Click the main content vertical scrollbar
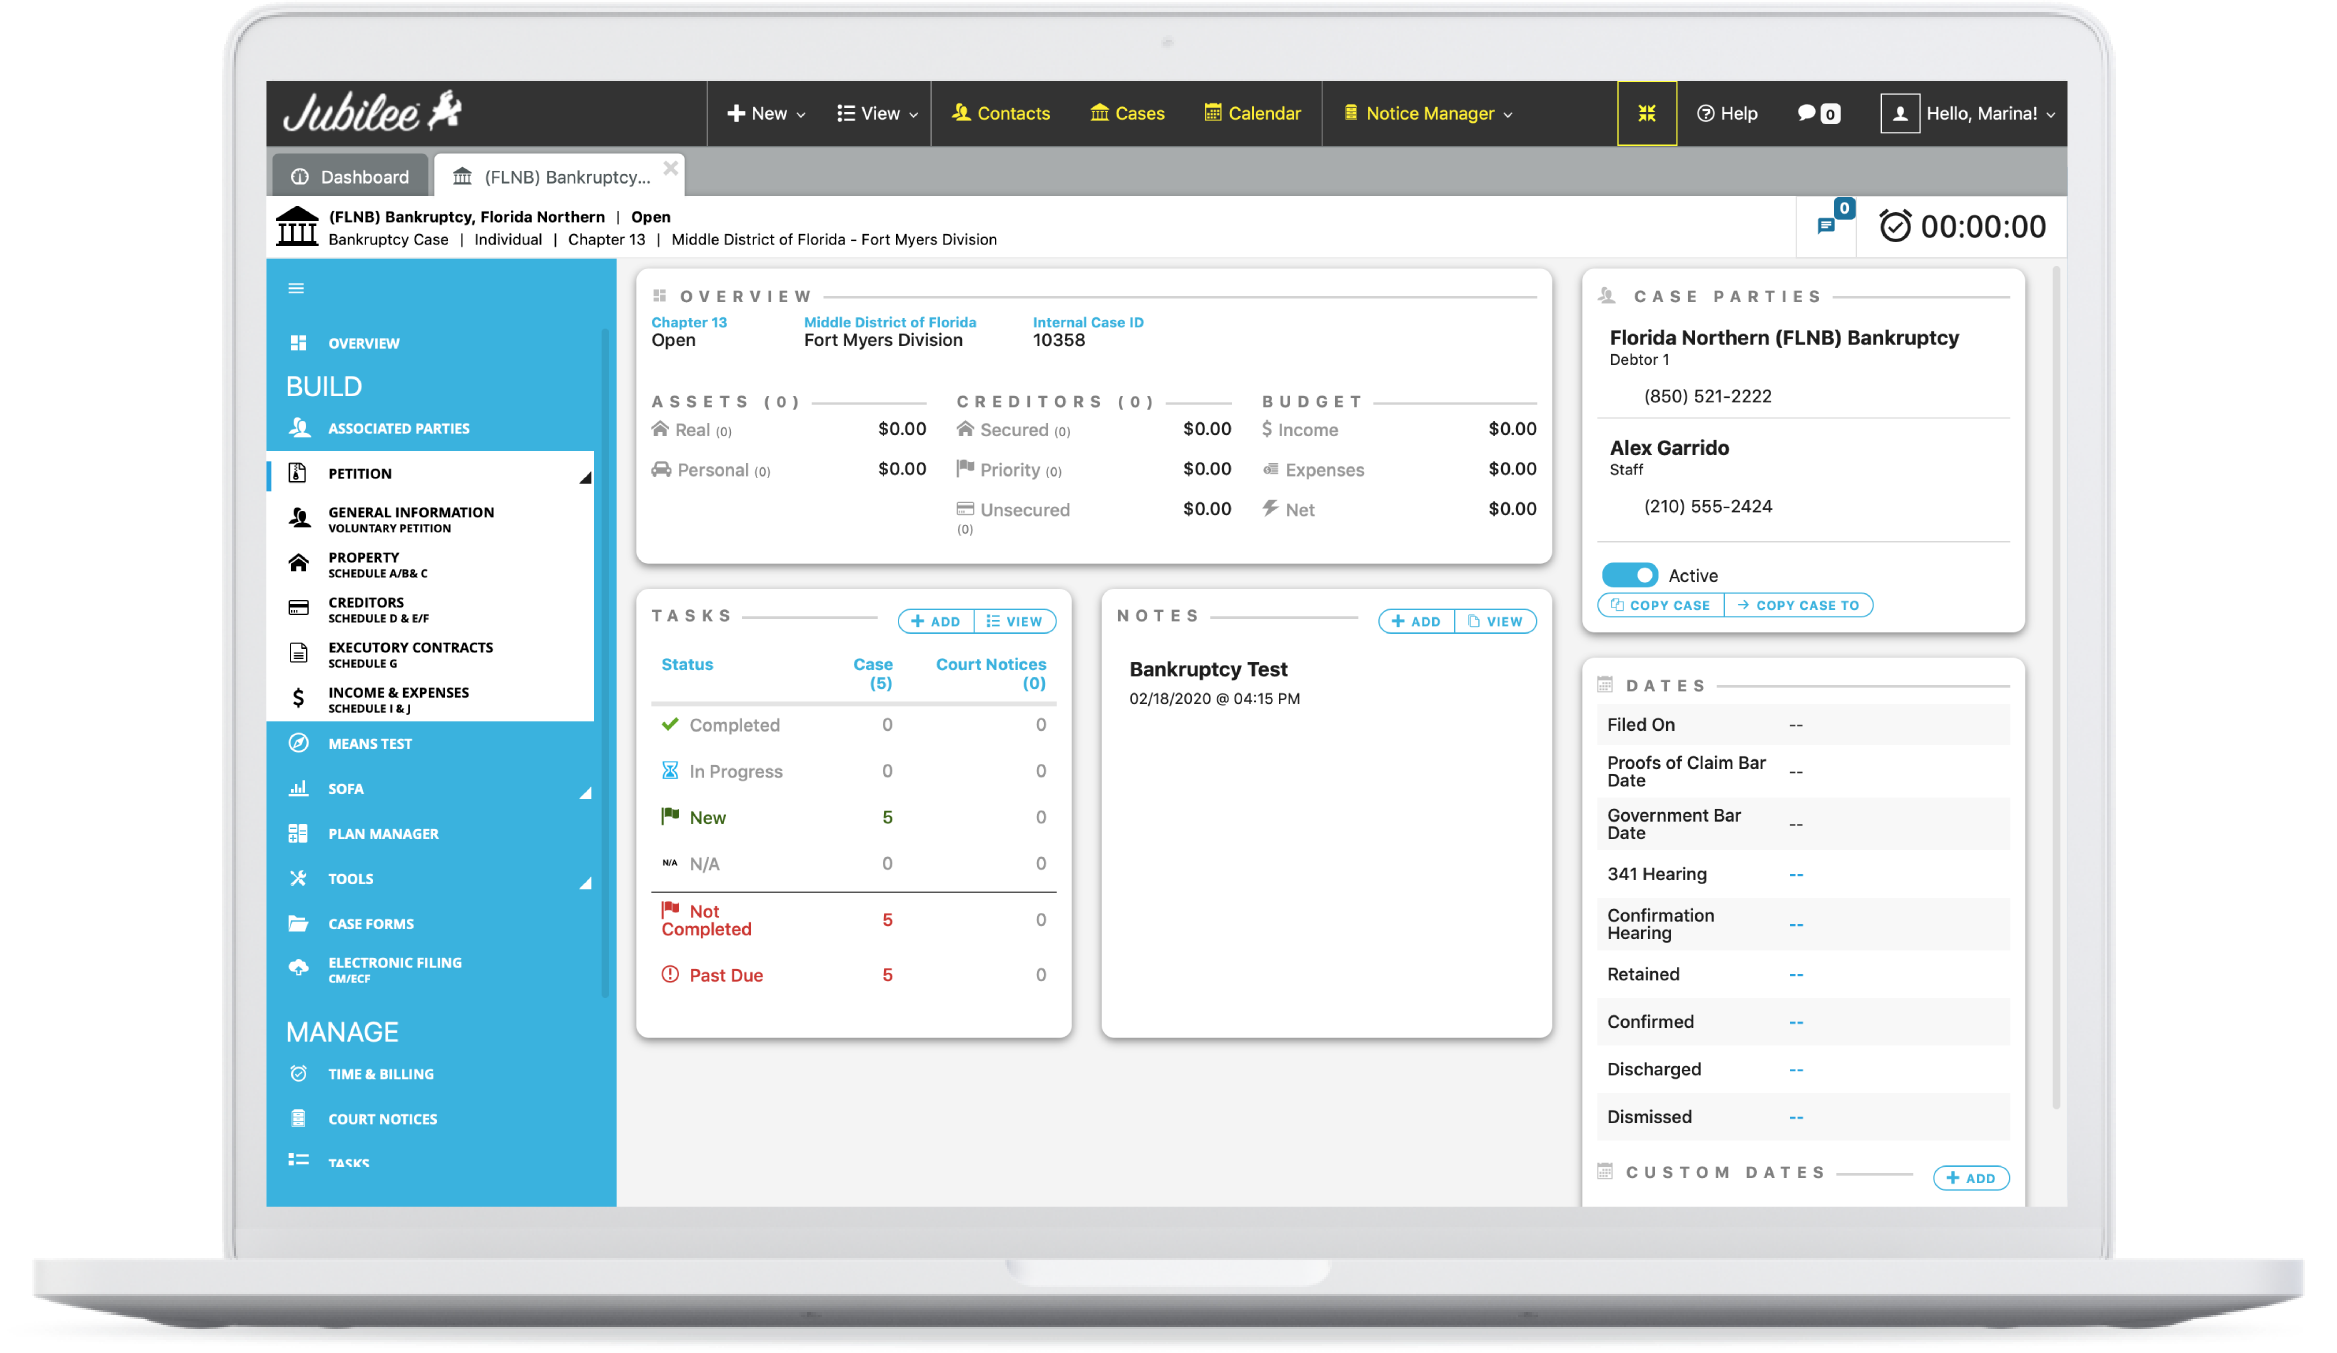This screenshot has width=2337, height=1353. 2056,685
